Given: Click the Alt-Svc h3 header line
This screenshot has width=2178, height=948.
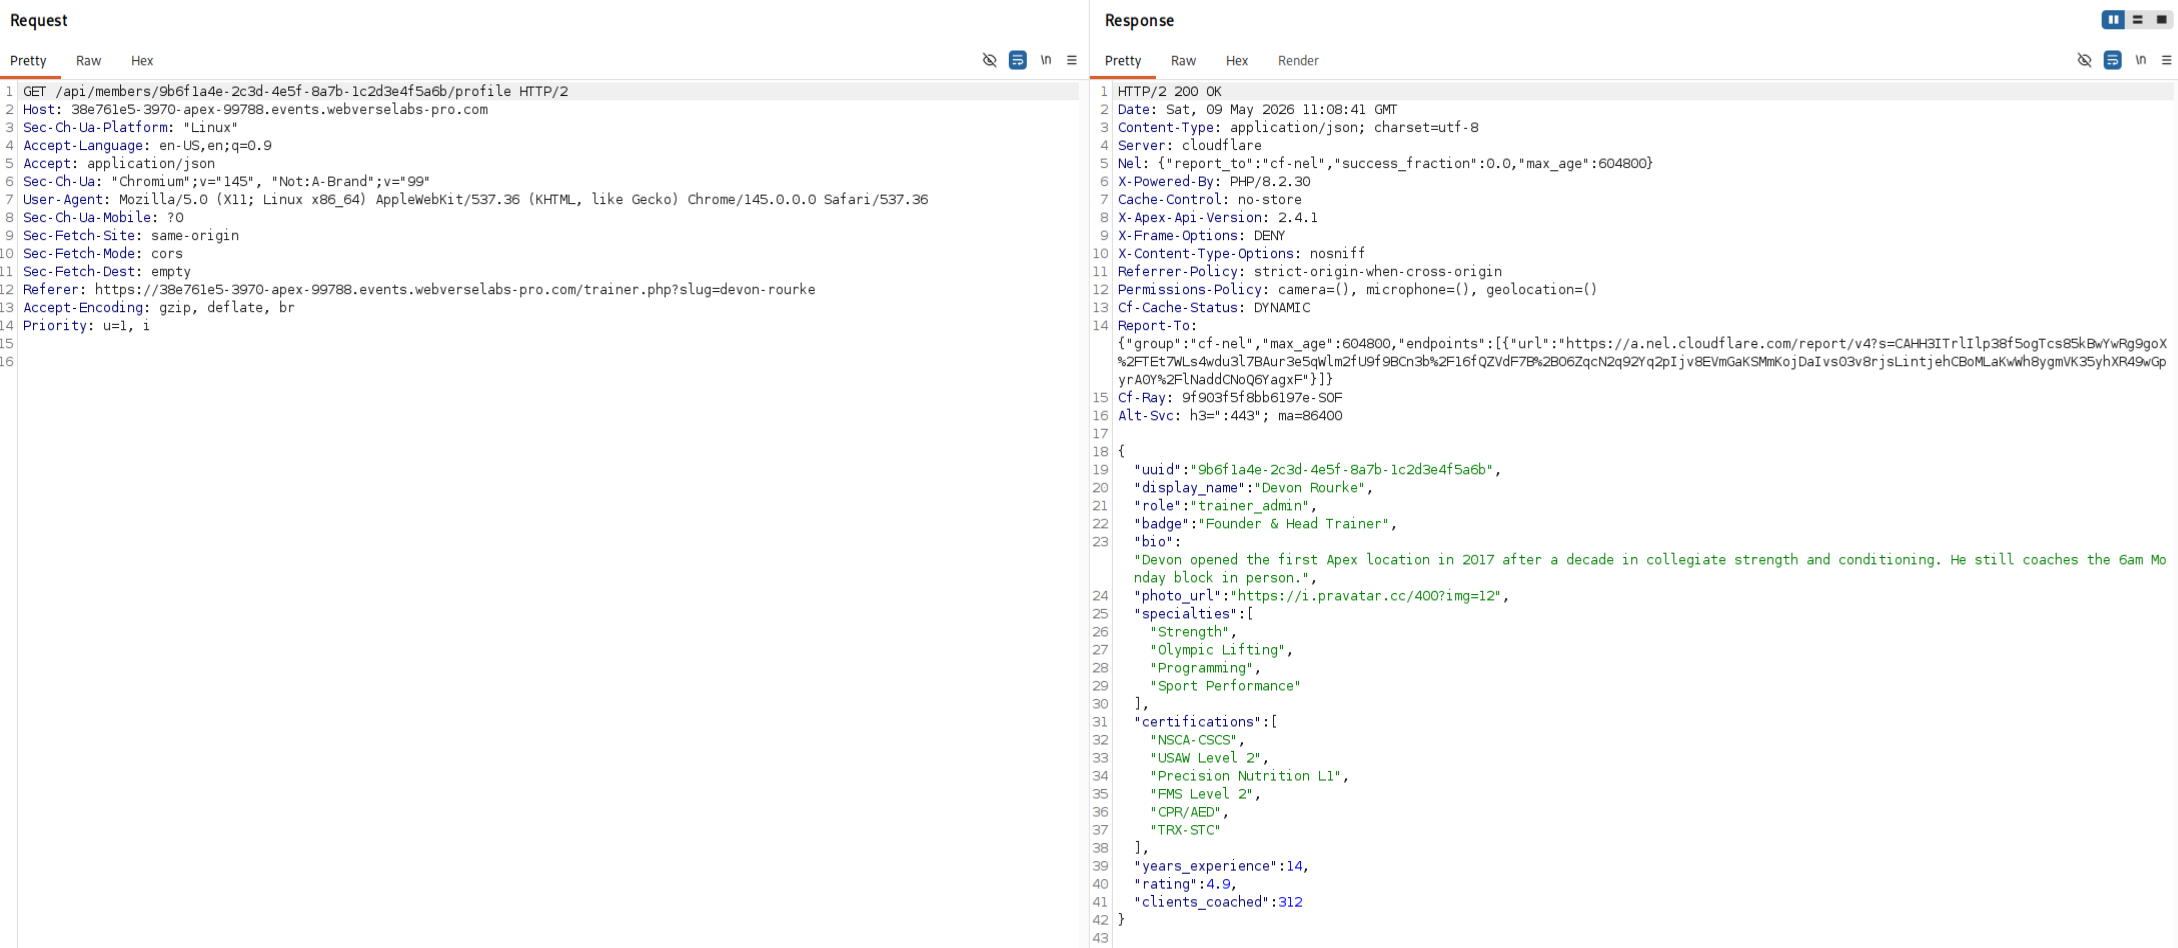Looking at the screenshot, I should tap(1230, 415).
